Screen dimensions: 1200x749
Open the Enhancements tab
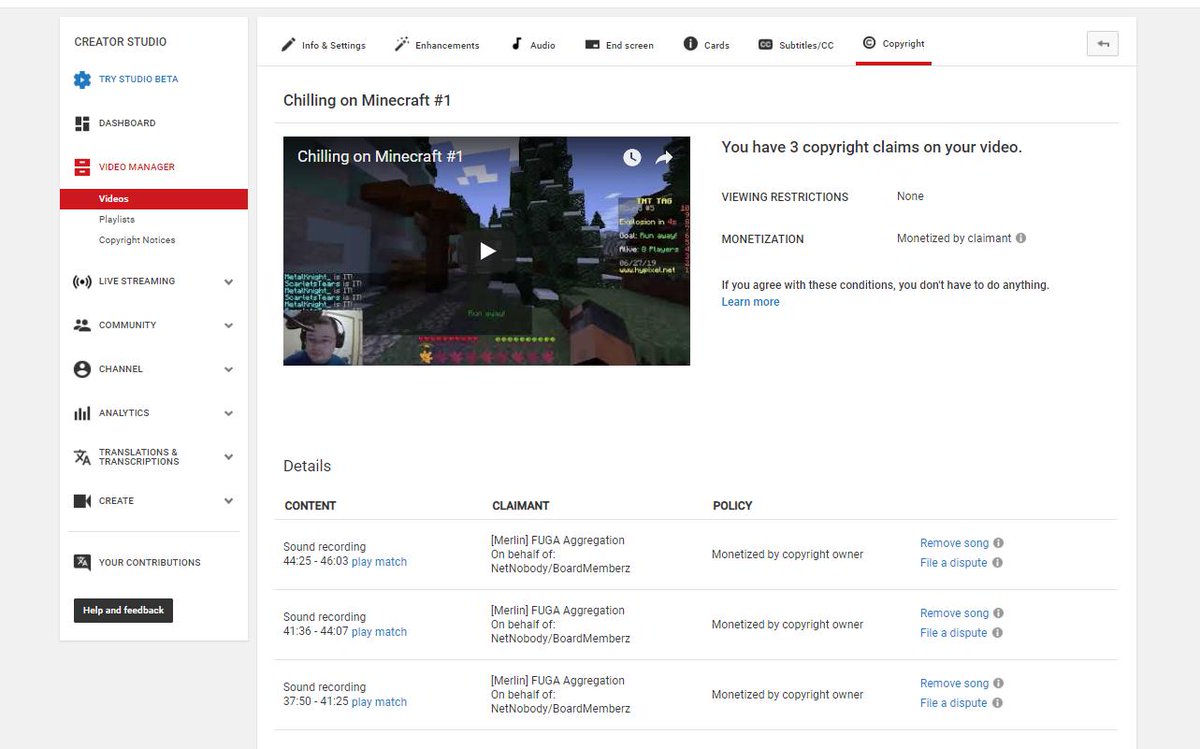pyautogui.click(x=437, y=44)
